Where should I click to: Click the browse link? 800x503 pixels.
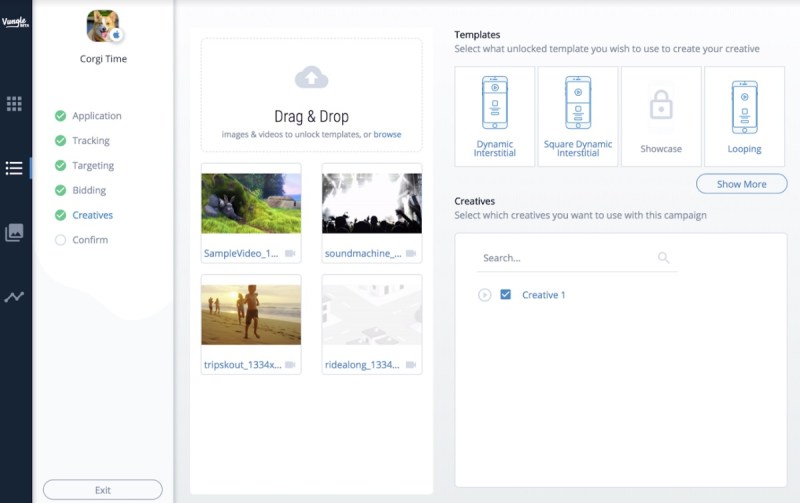pyautogui.click(x=387, y=134)
